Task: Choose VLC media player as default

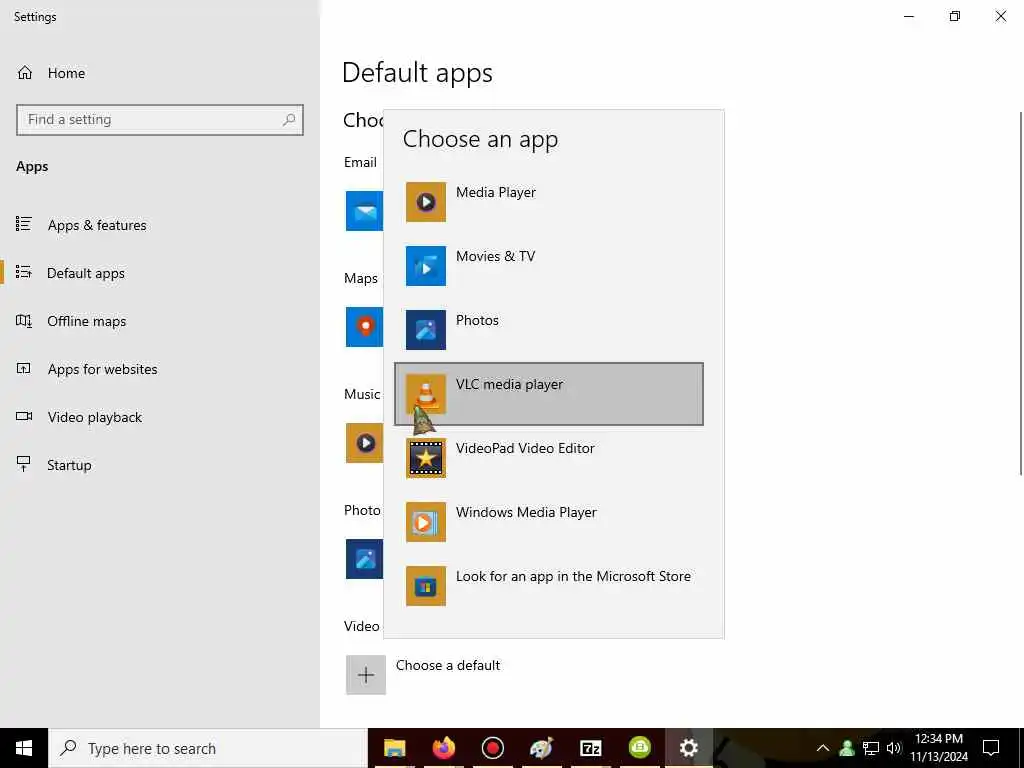Action: [x=549, y=394]
